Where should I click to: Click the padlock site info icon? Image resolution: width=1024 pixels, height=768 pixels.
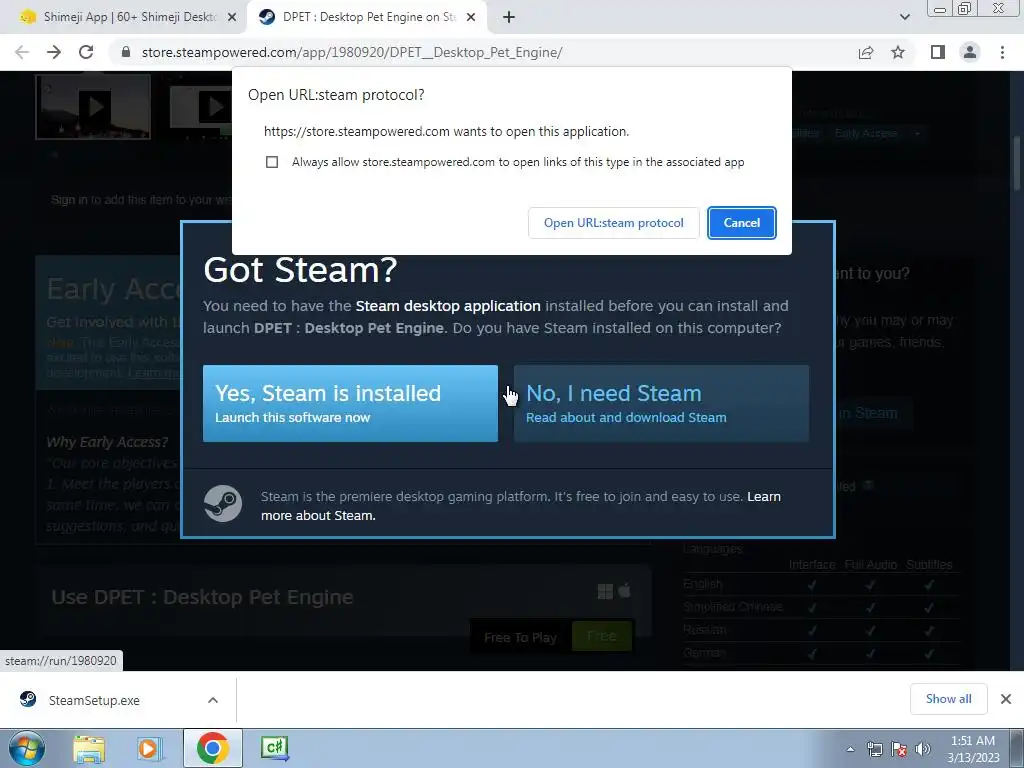(x=126, y=52)
